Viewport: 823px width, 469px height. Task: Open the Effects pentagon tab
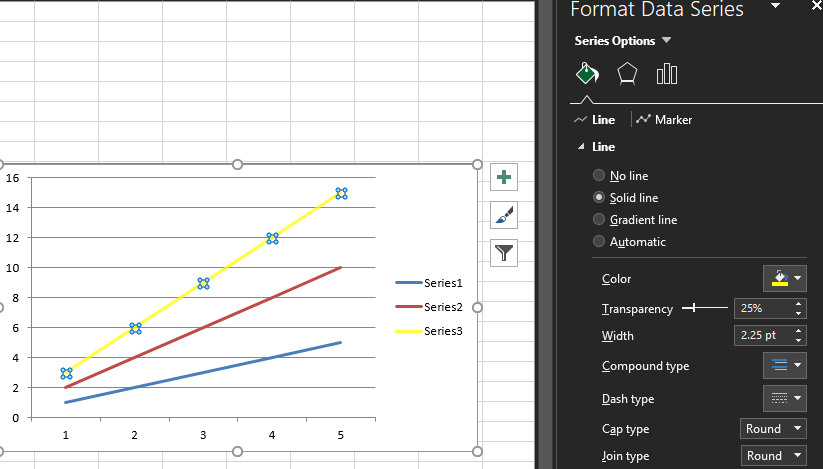627,74
